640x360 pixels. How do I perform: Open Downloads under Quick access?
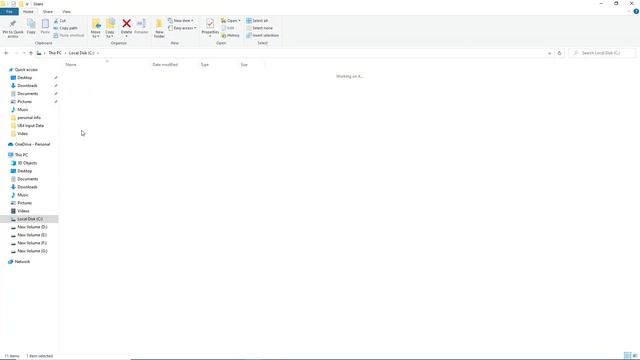click(x=27, y=86)
